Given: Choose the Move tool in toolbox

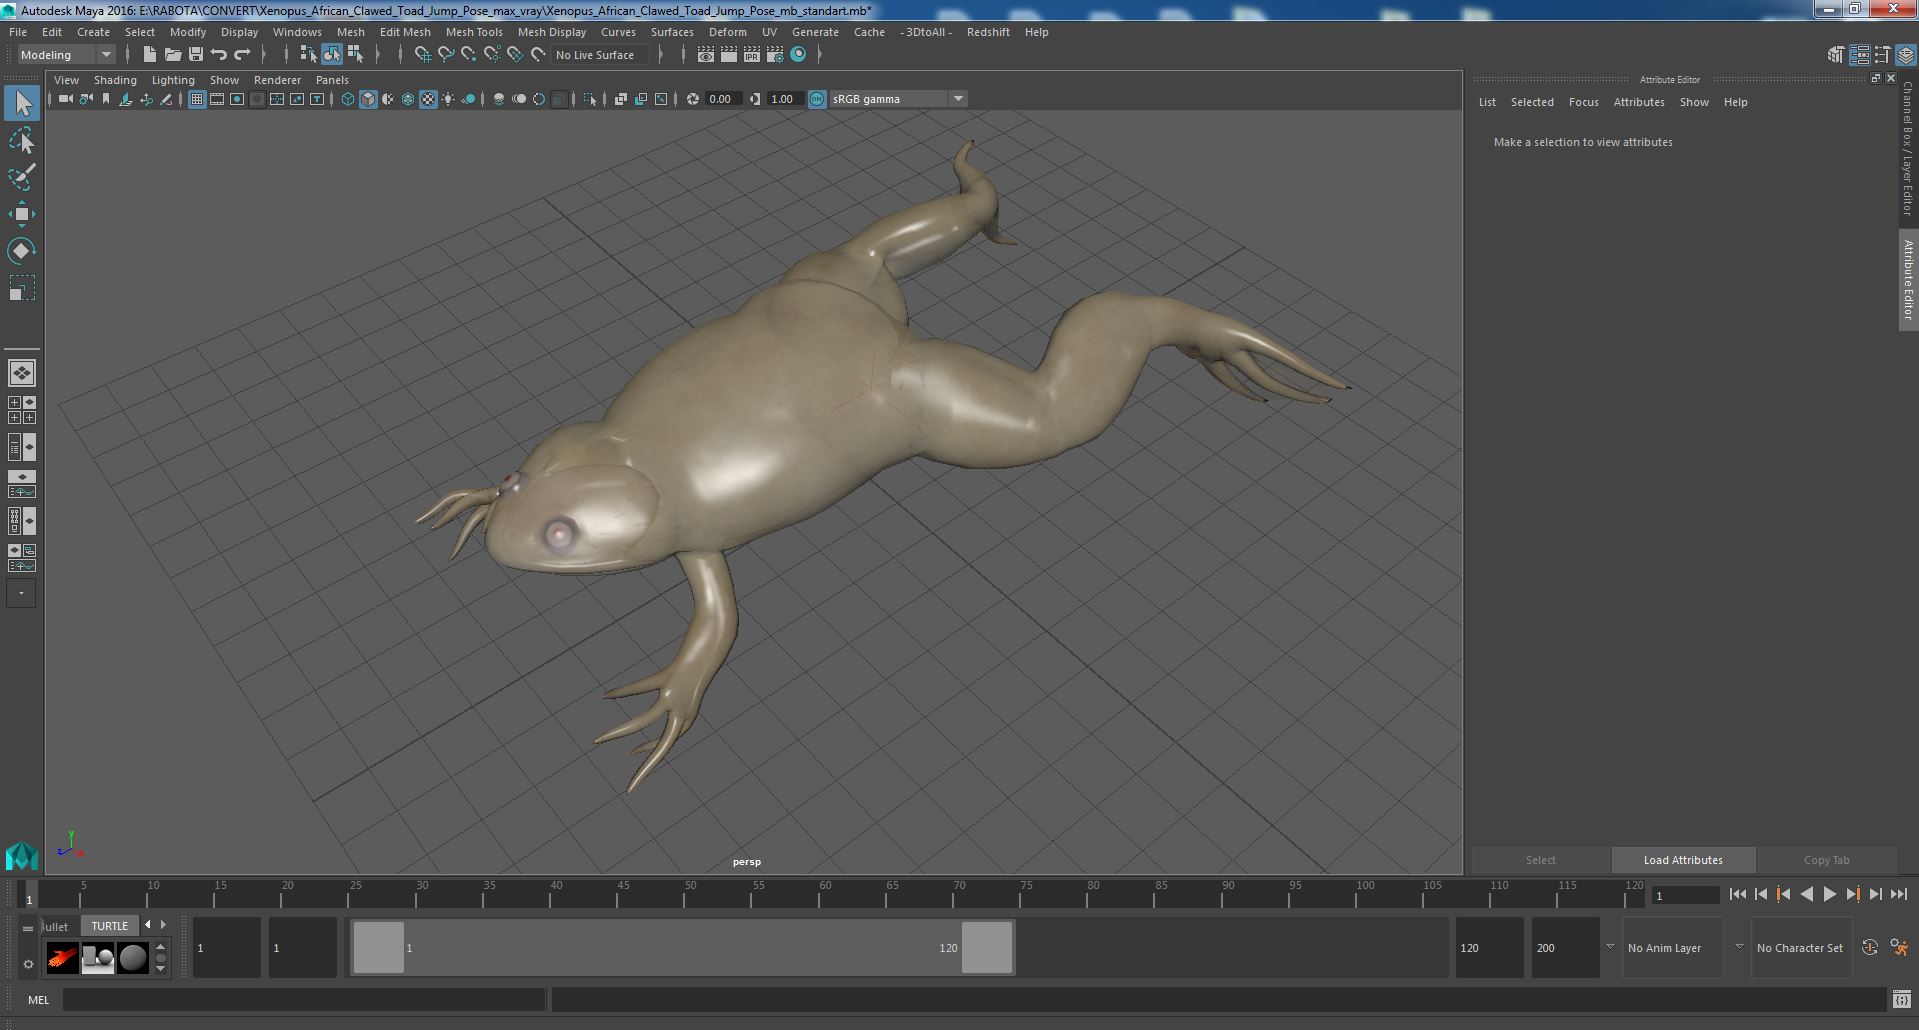Looking at the screenshot, I should (22, 214).
